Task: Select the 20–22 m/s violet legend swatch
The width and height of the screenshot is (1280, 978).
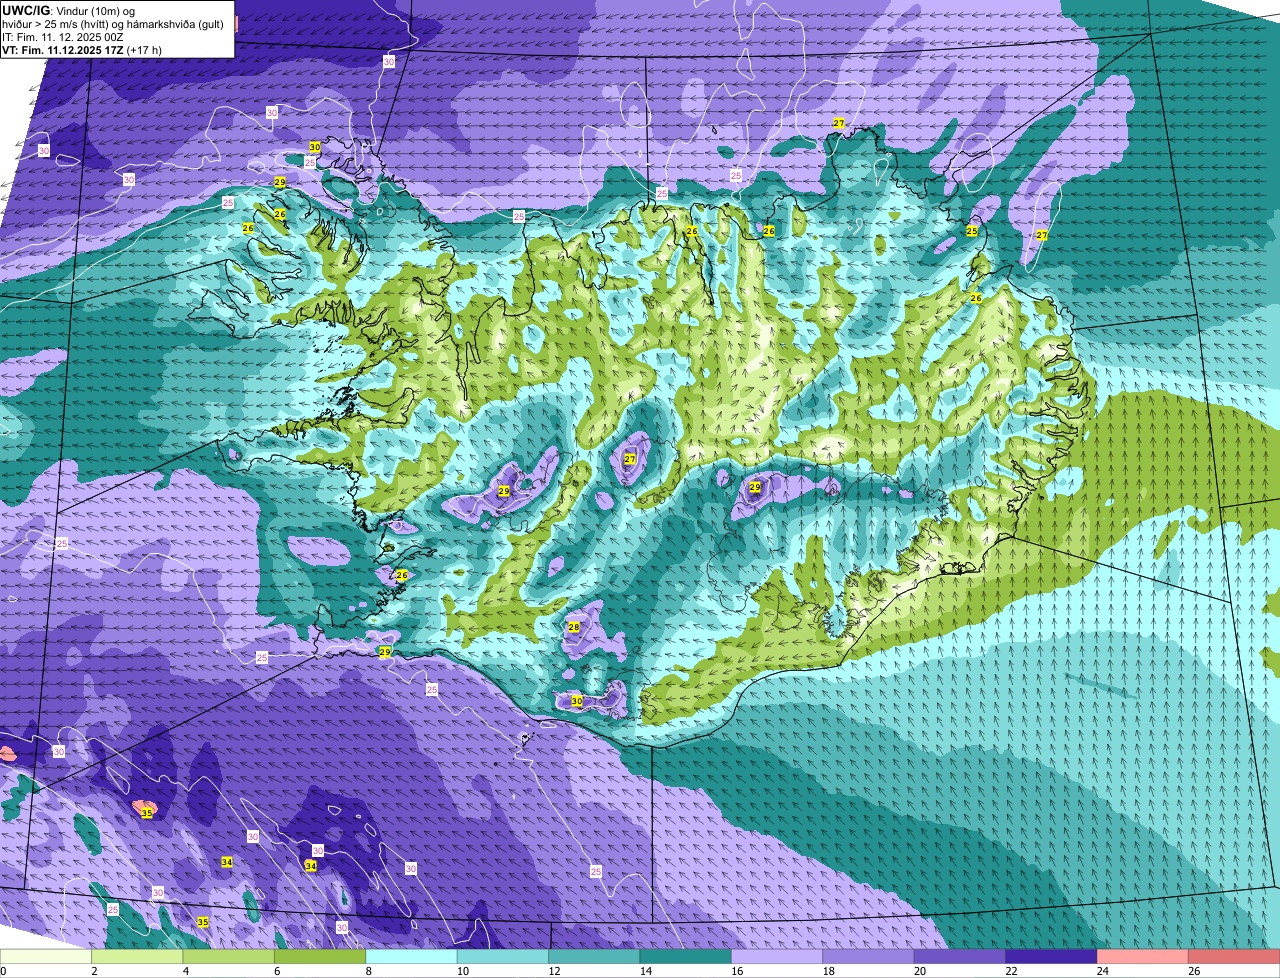Action: click(x=960, y=956)
